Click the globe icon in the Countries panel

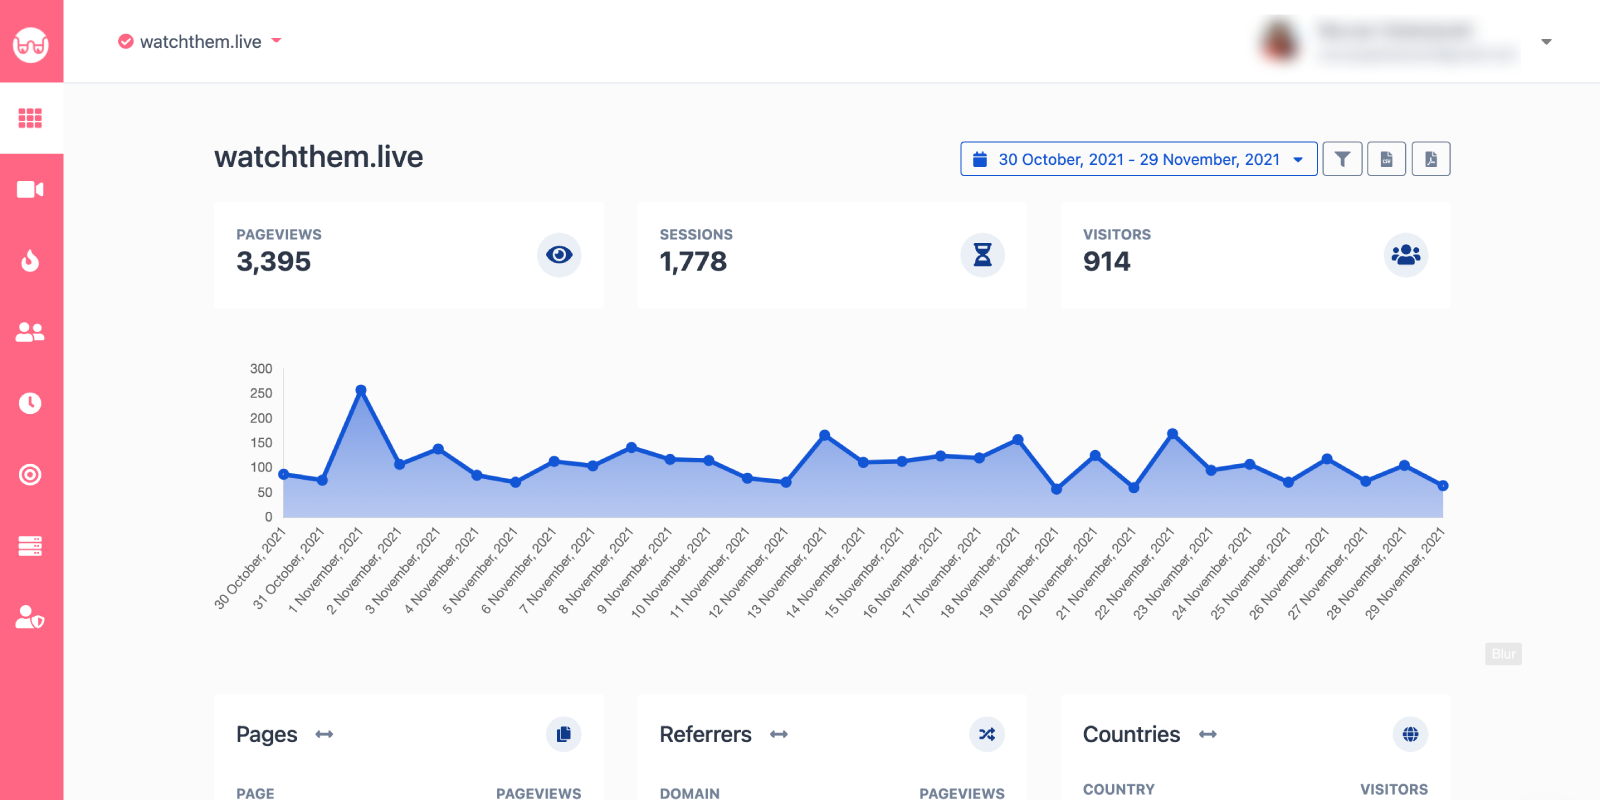[1410, 734]
